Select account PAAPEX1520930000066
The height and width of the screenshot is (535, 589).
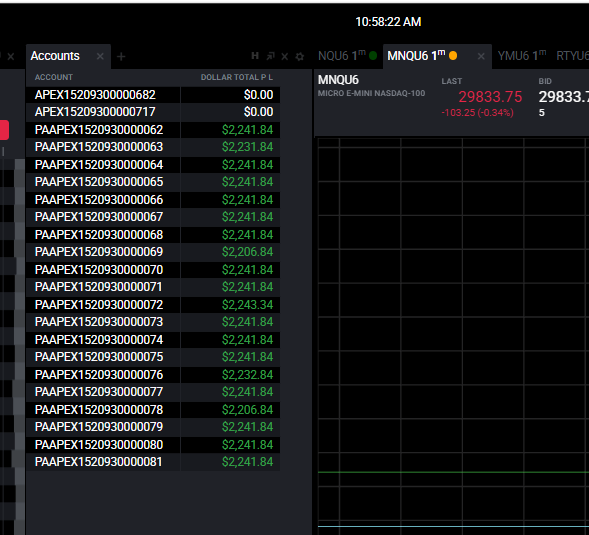(x=99, y=200)
